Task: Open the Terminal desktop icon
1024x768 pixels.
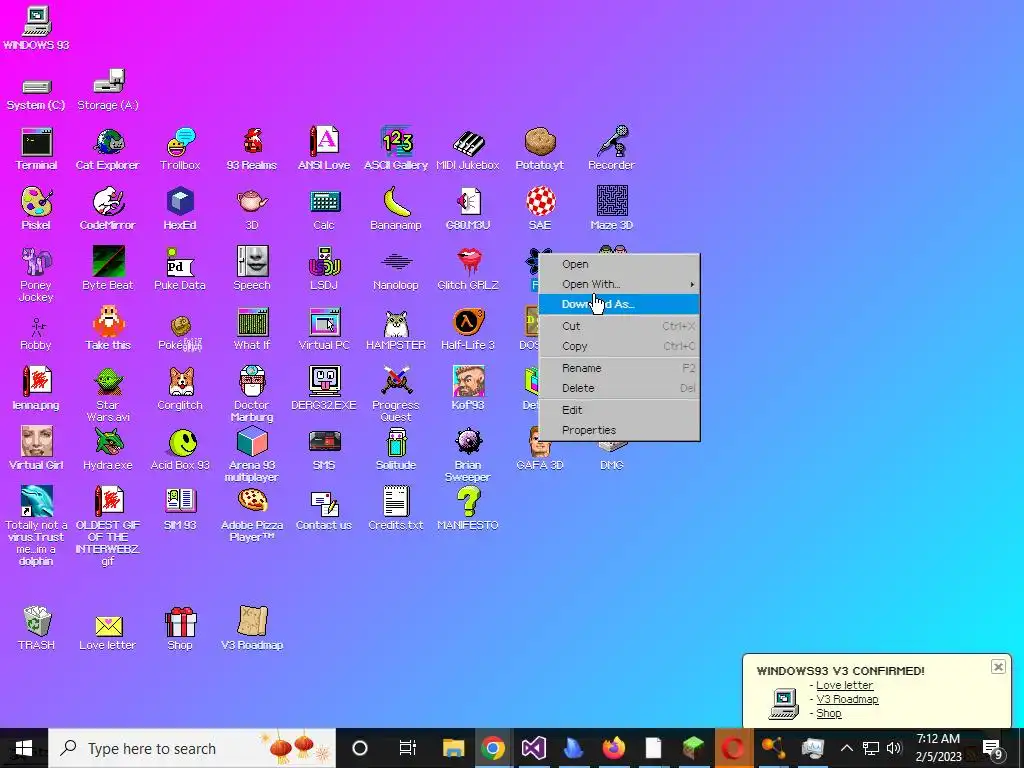Action: pyautogui.click(x=36, y=149)
